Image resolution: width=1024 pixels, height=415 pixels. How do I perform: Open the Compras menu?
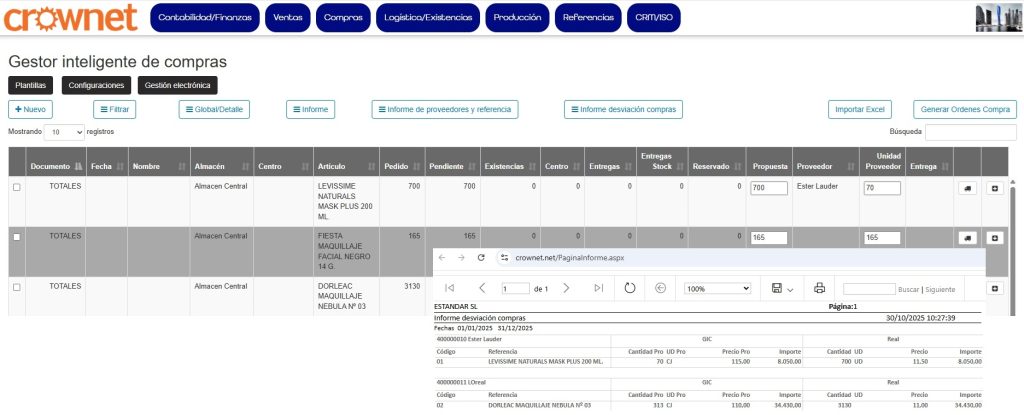tap(343, 18)
